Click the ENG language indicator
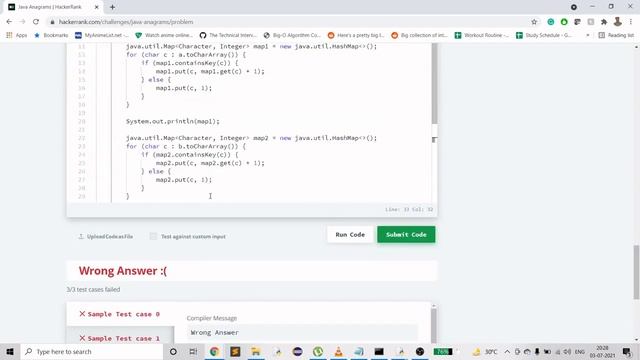 pos(580,351)
